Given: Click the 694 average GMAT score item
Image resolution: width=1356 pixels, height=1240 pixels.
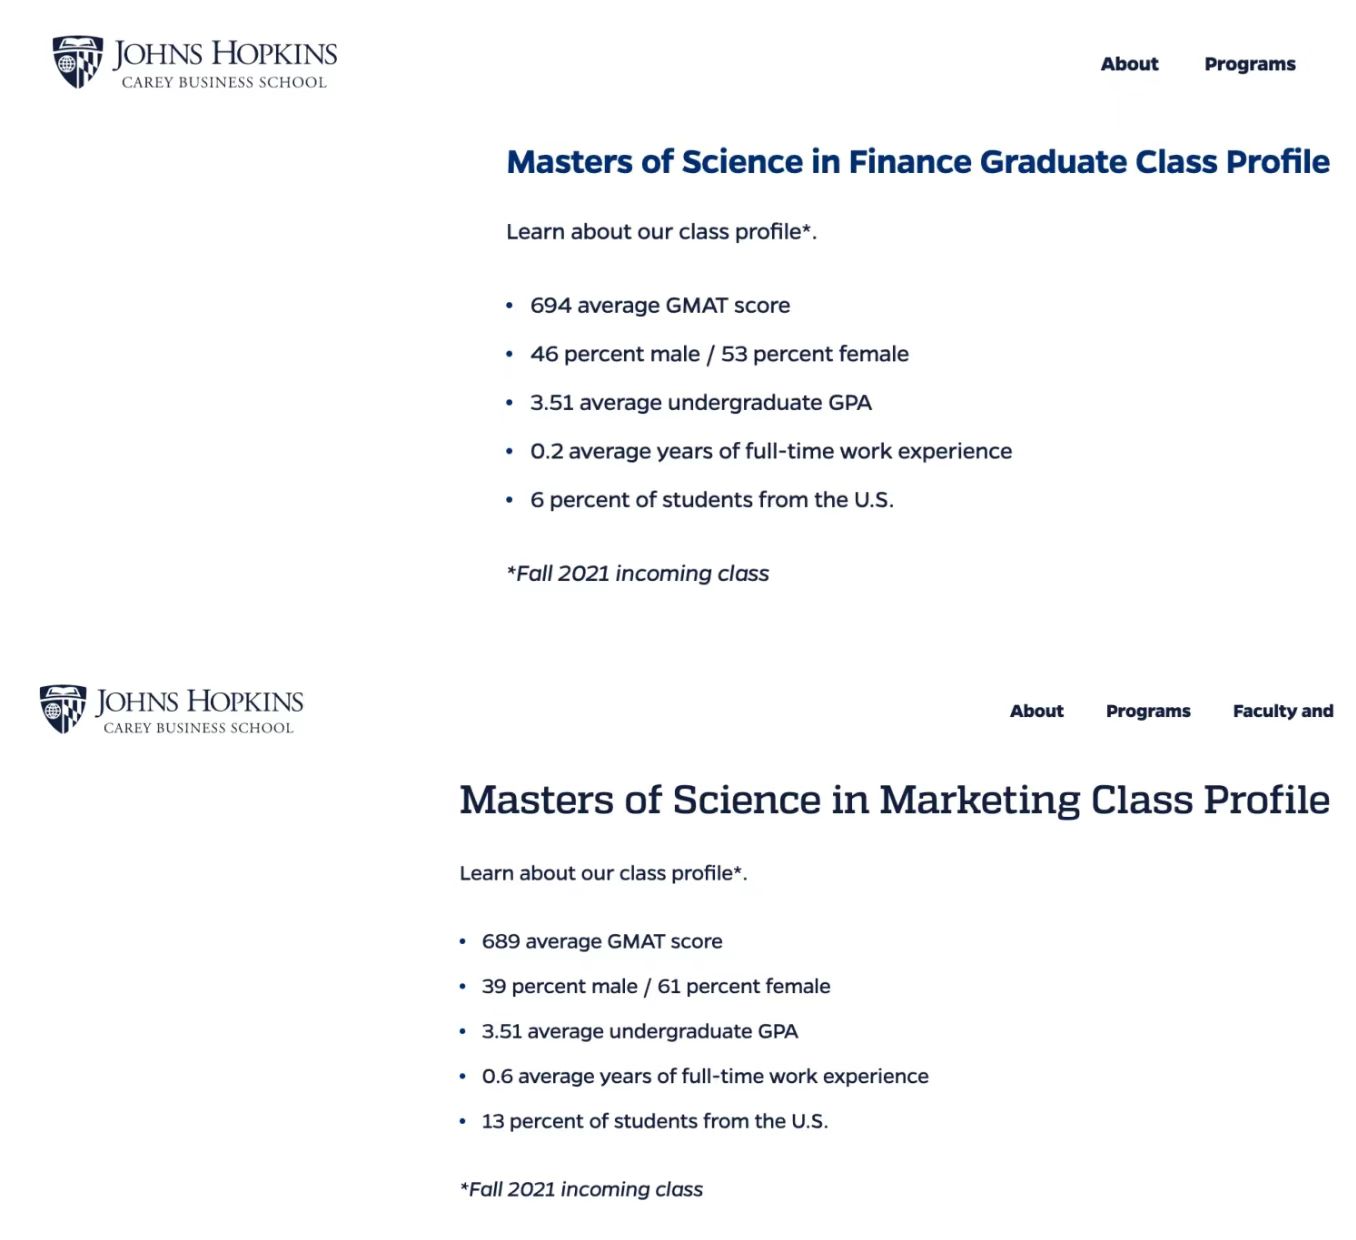Looking at the screenshot, I should coord(660,306).
